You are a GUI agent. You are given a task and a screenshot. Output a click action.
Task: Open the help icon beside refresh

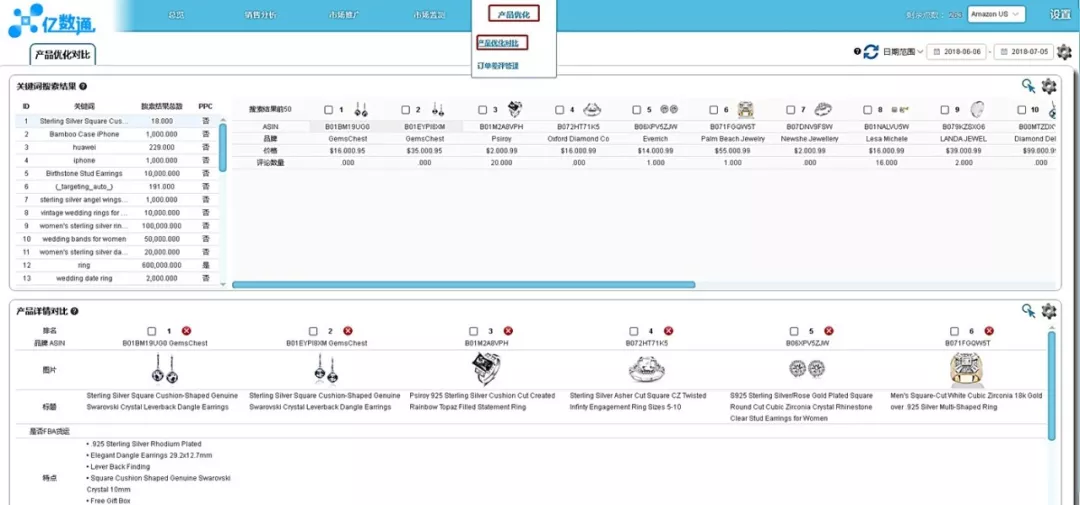[x=858, y=52]
